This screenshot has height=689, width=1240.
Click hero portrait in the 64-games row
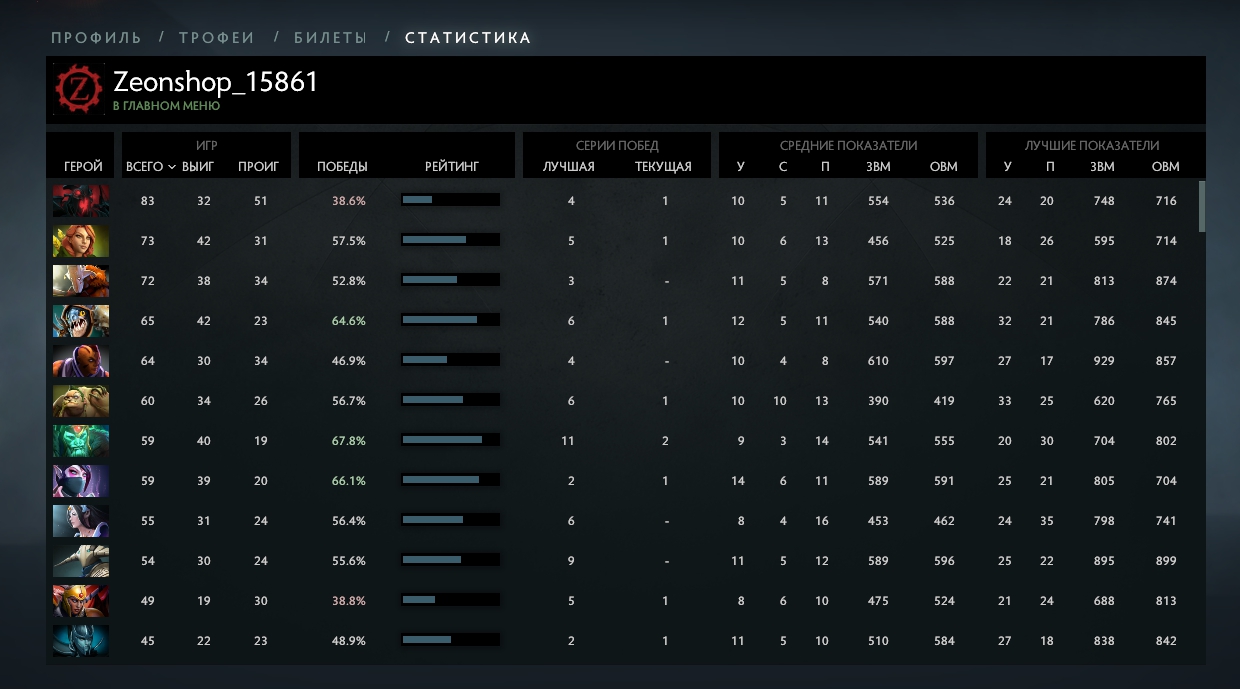pos(81,361)
